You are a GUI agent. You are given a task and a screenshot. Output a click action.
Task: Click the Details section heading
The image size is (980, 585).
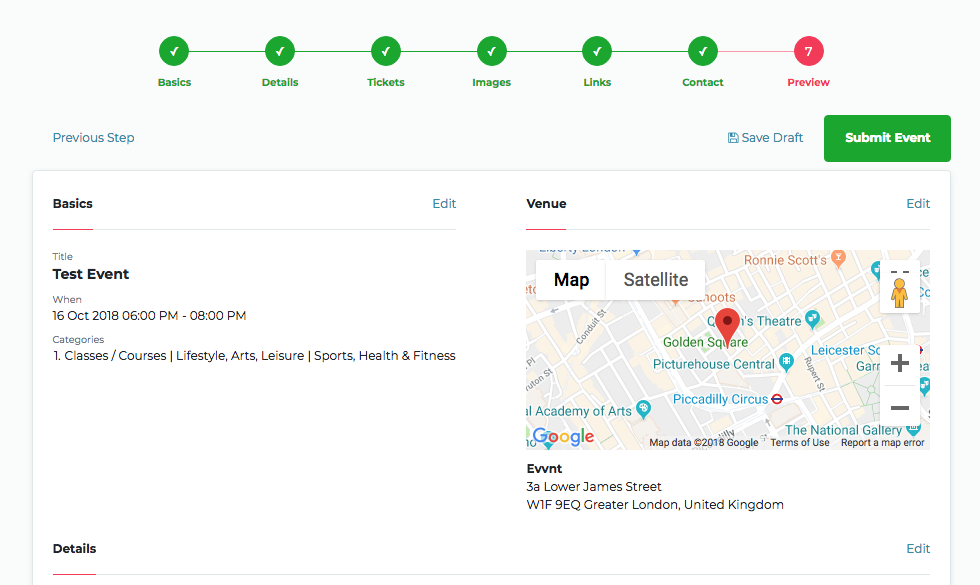tap(74, 549)
